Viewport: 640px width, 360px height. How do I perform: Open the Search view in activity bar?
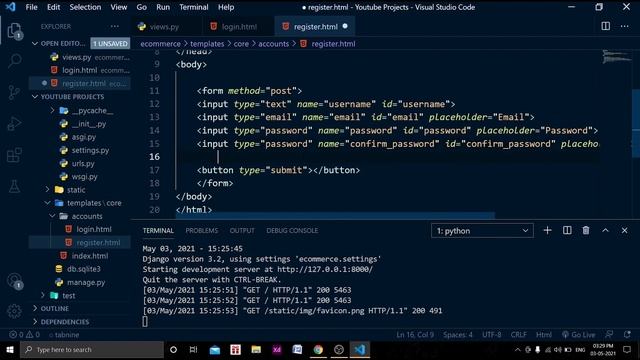[x=14, y=61]
